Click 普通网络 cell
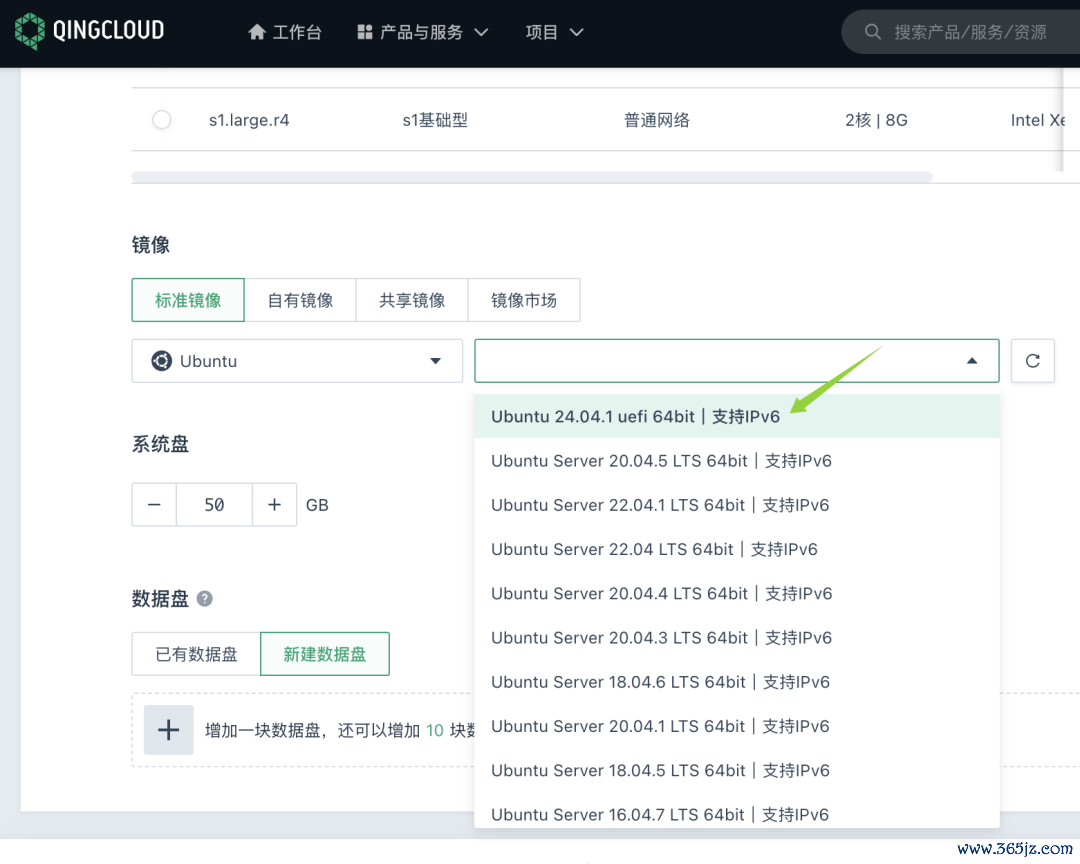The image size is (1080, 864). [656, 120]
